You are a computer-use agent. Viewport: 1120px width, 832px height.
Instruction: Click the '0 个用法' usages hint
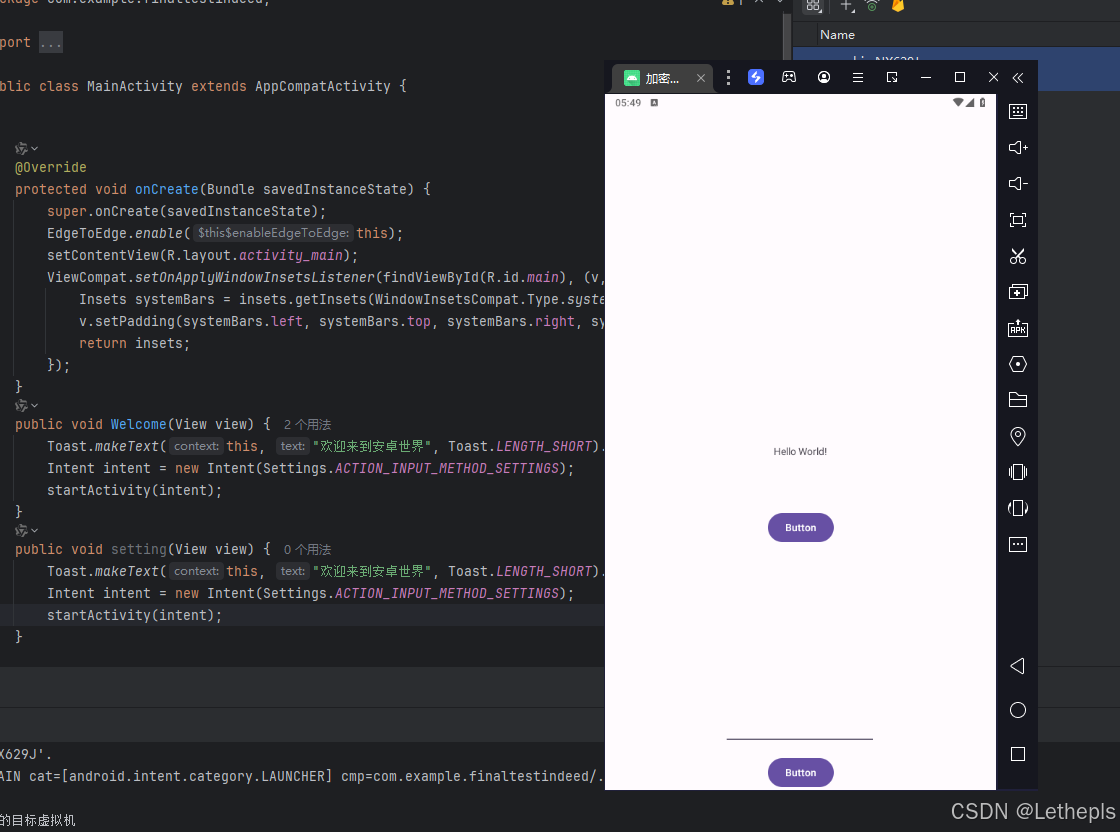307,550
